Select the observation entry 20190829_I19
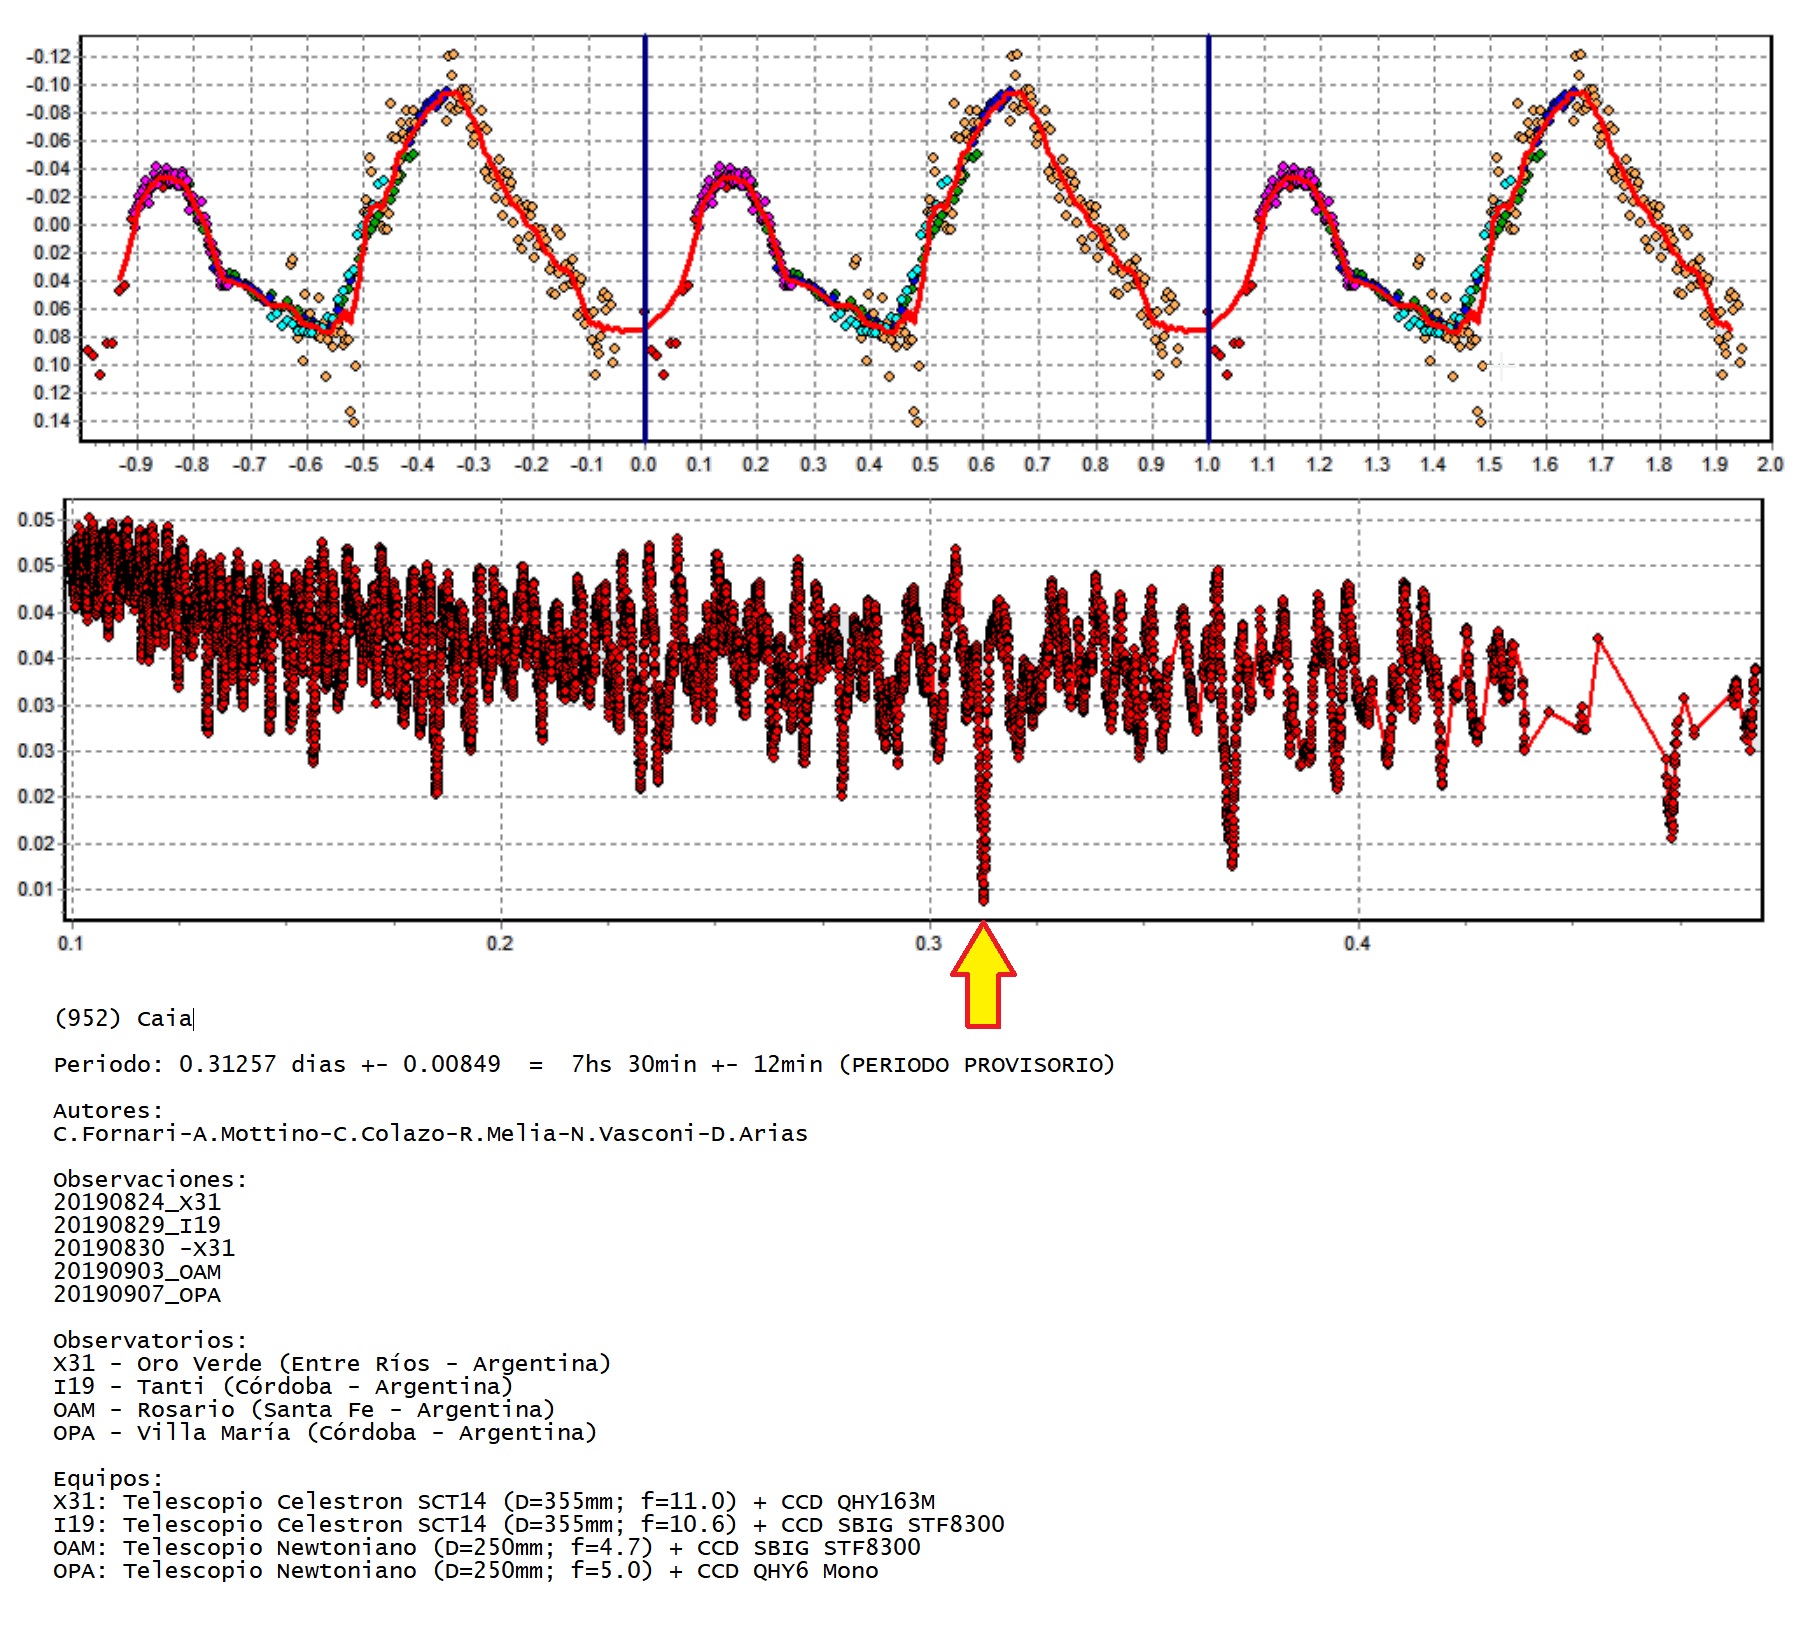 coord(137,1225)
